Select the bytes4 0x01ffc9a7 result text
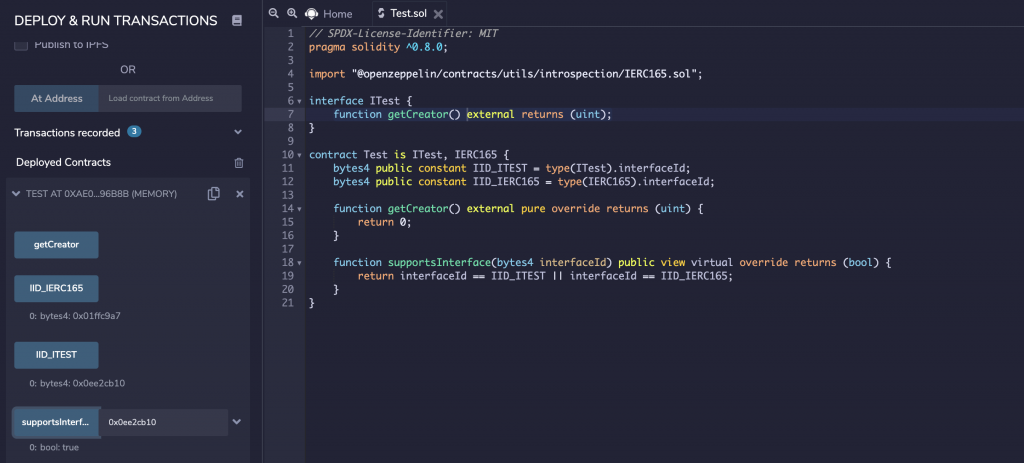Screen dimensions: 1024x463 (75, 316)
